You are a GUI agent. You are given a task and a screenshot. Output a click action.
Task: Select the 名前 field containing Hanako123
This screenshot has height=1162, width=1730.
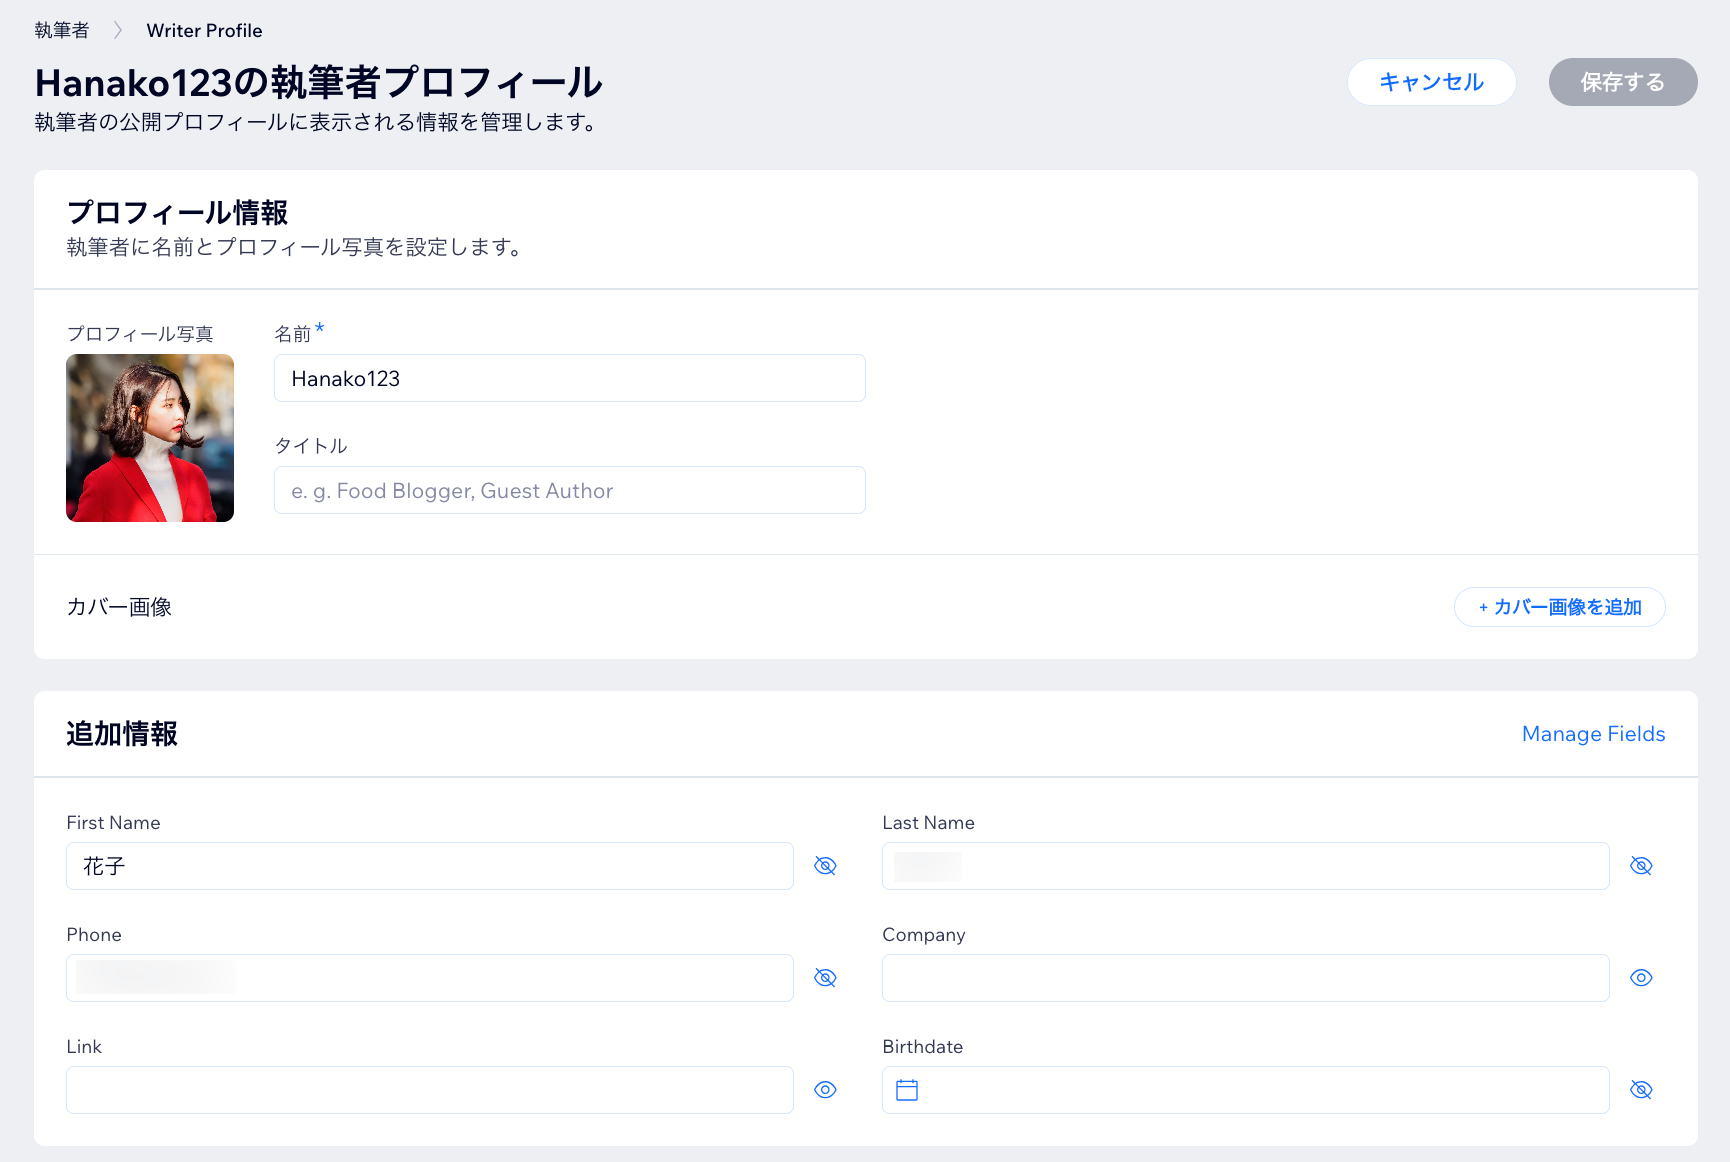569,378
